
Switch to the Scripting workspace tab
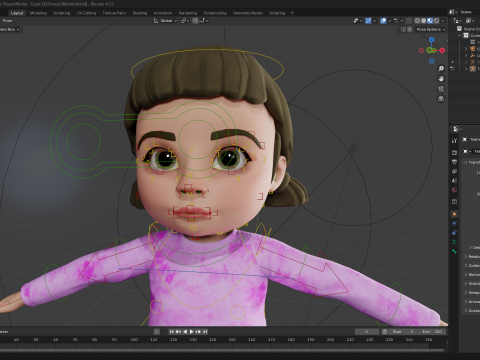point(277,13)
